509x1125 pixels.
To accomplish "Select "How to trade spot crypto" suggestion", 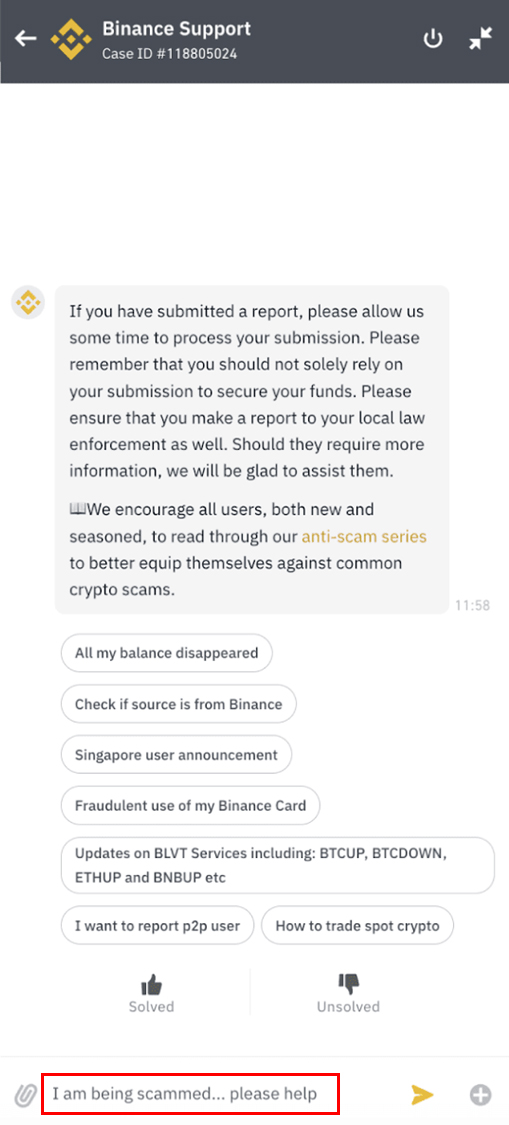I will click(358, 926).
